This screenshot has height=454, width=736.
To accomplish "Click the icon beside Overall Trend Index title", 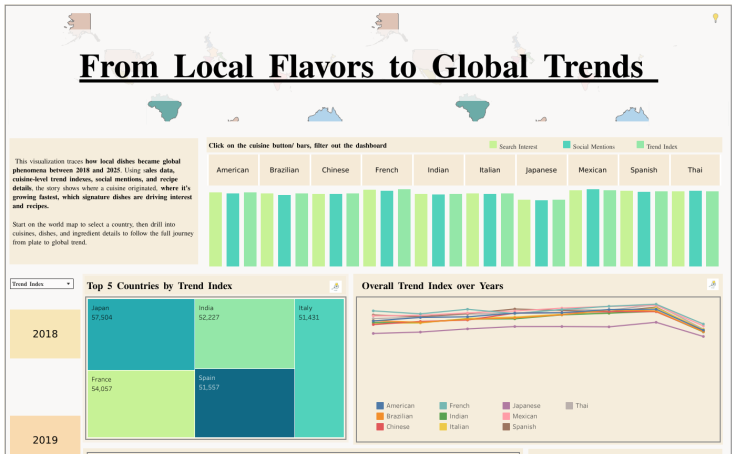I will tap(713, 284).
